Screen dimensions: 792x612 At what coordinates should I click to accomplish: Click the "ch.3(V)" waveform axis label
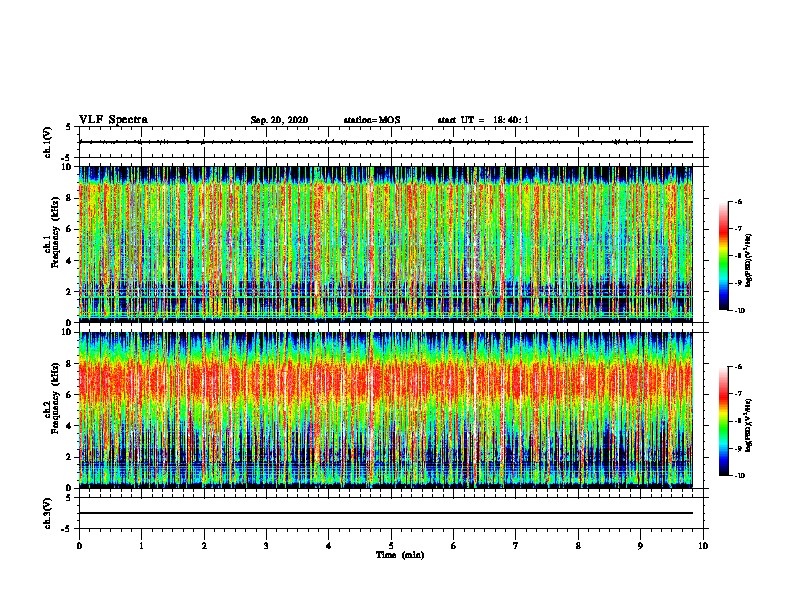click(x=47, y=513)
